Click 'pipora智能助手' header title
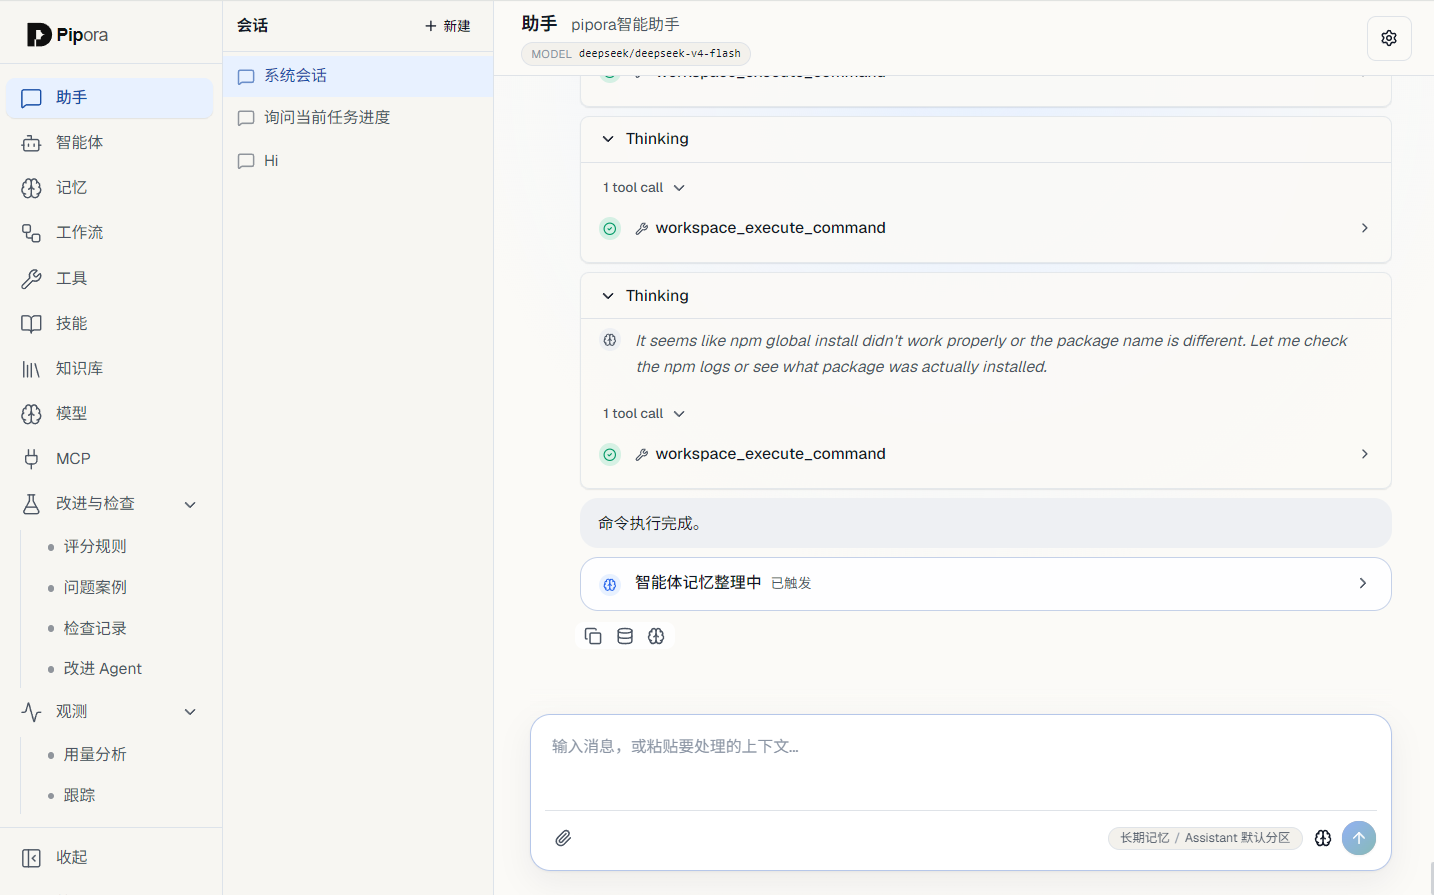This screenshot has height=895, width=1434. pos(625,24)
